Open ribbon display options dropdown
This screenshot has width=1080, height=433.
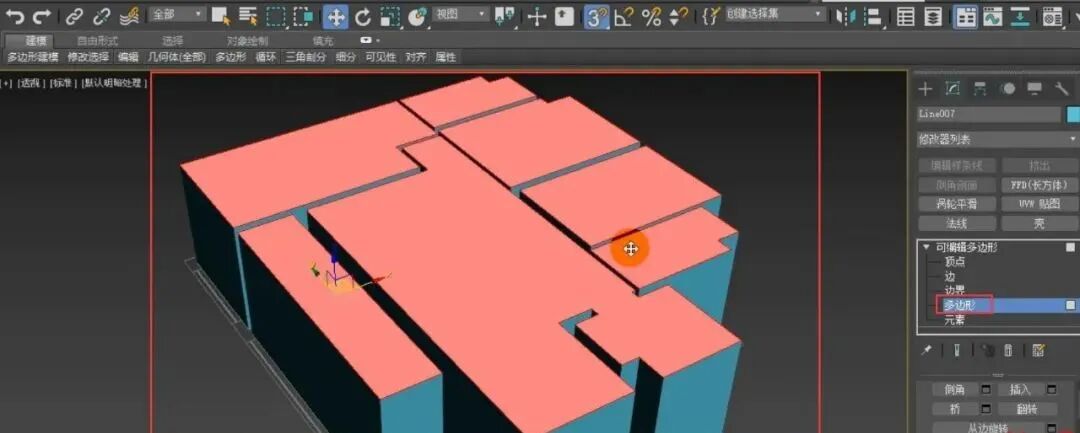(370, 41)
